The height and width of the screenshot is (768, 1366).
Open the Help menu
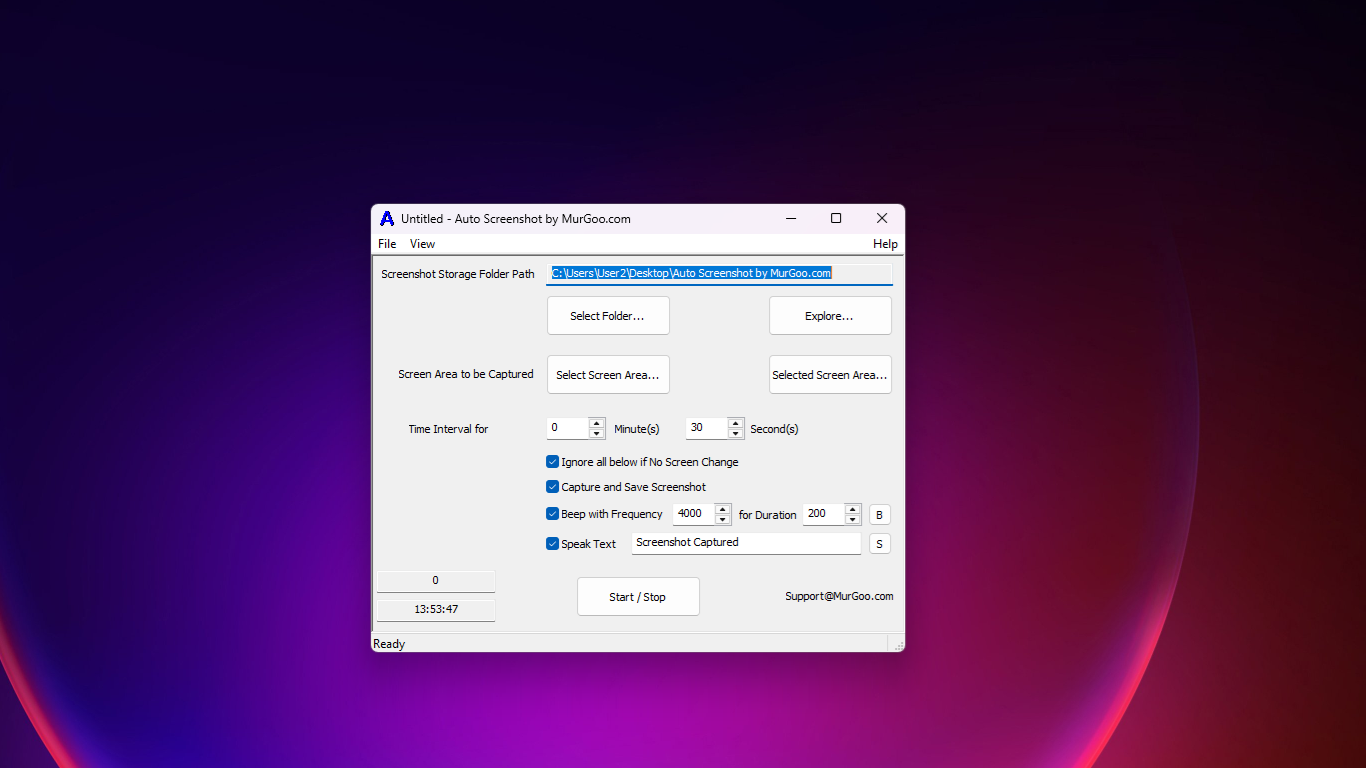coord(884,243)
